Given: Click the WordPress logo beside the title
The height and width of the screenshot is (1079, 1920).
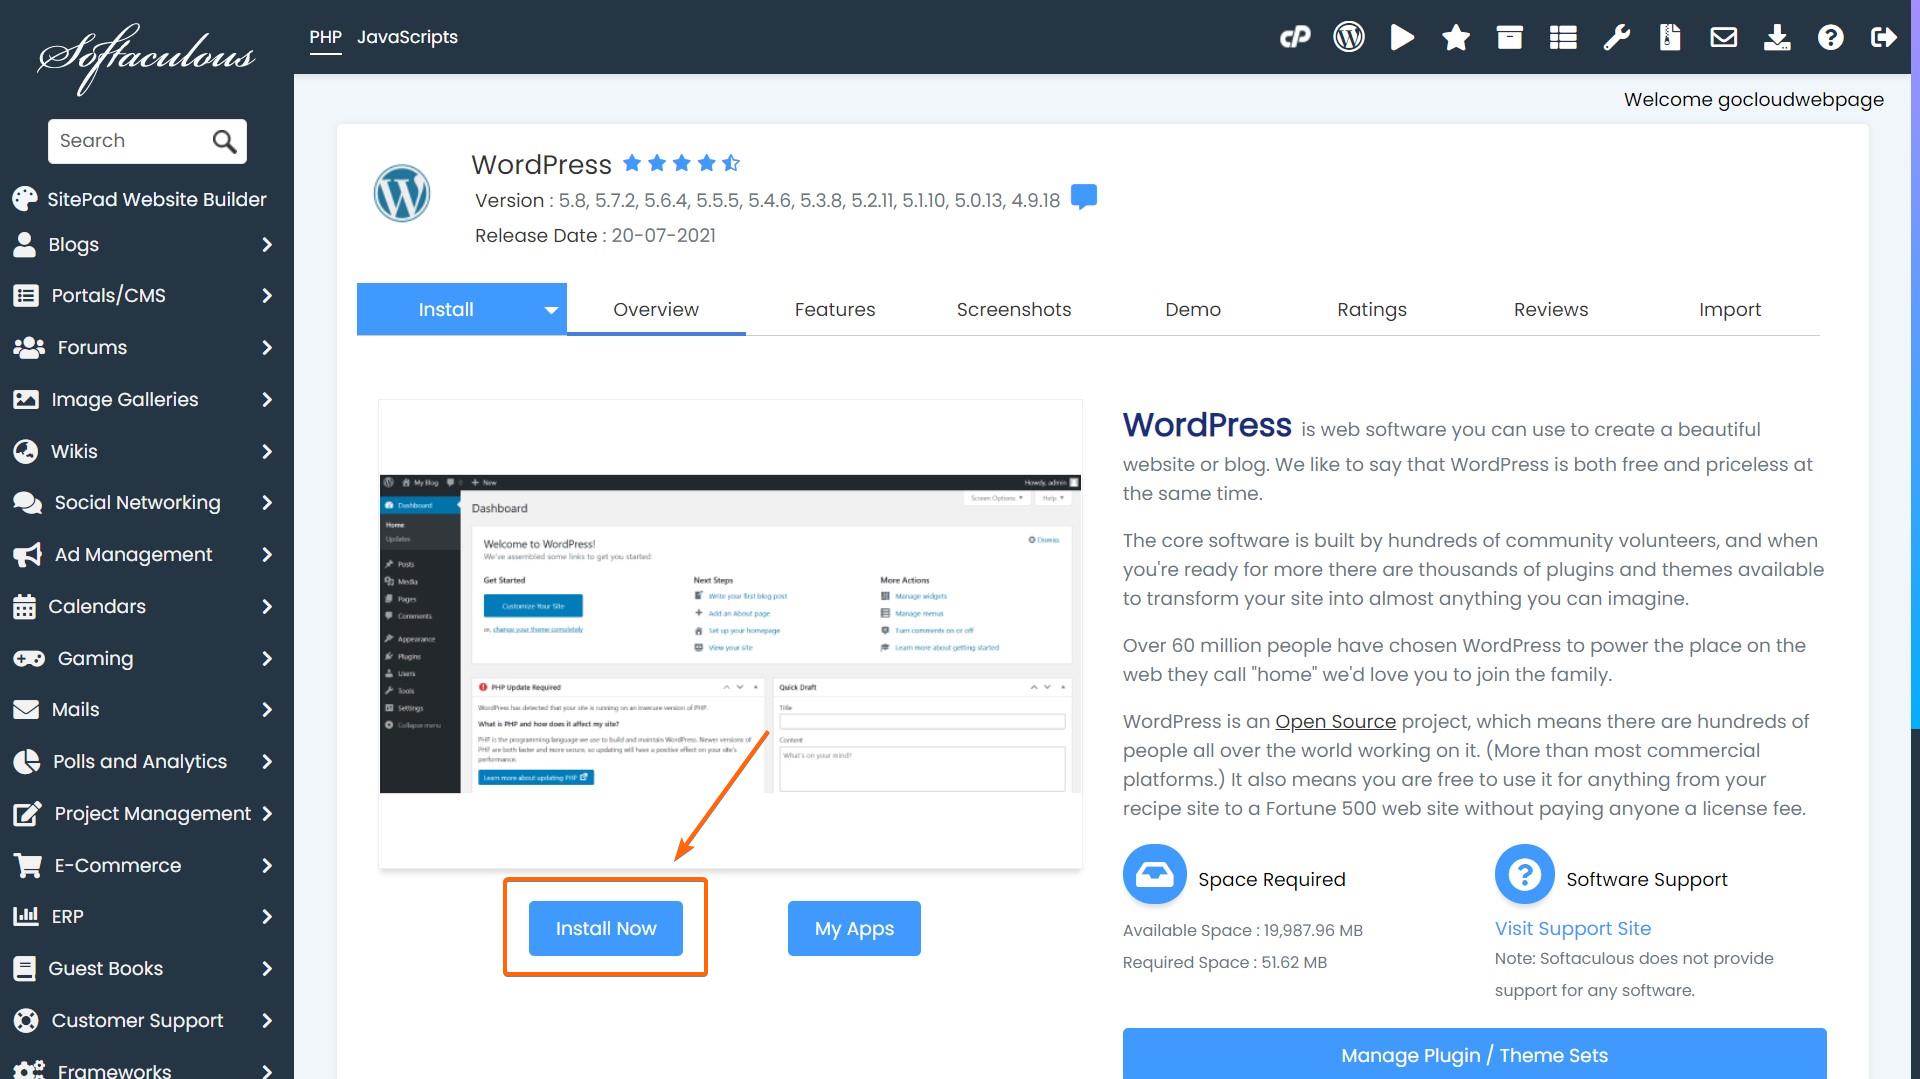Looking at the screenshot, I should point(402,194).
